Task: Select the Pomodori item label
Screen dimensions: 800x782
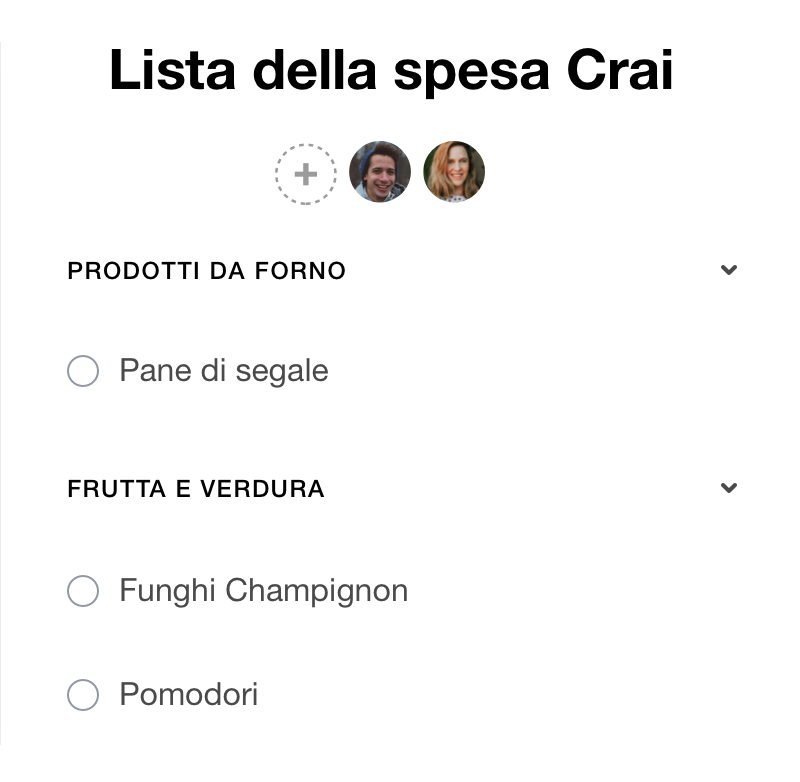Action: click(188, 694)
